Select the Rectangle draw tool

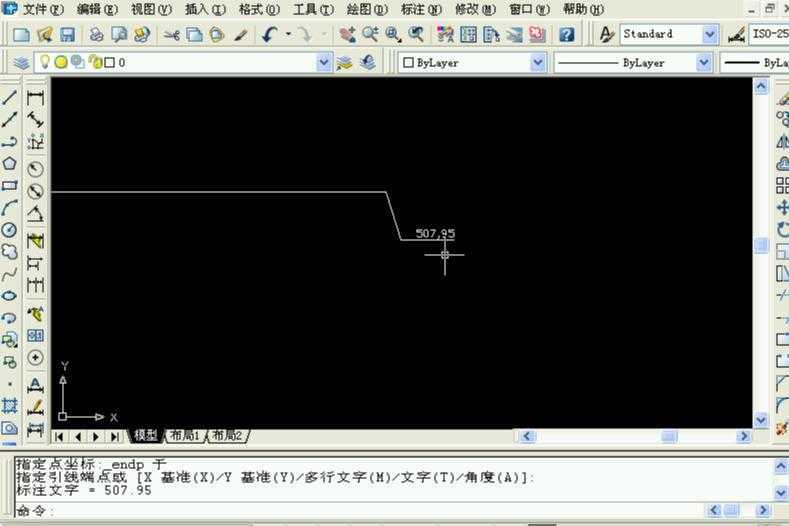pyautogui.click(x=10, y=185)
